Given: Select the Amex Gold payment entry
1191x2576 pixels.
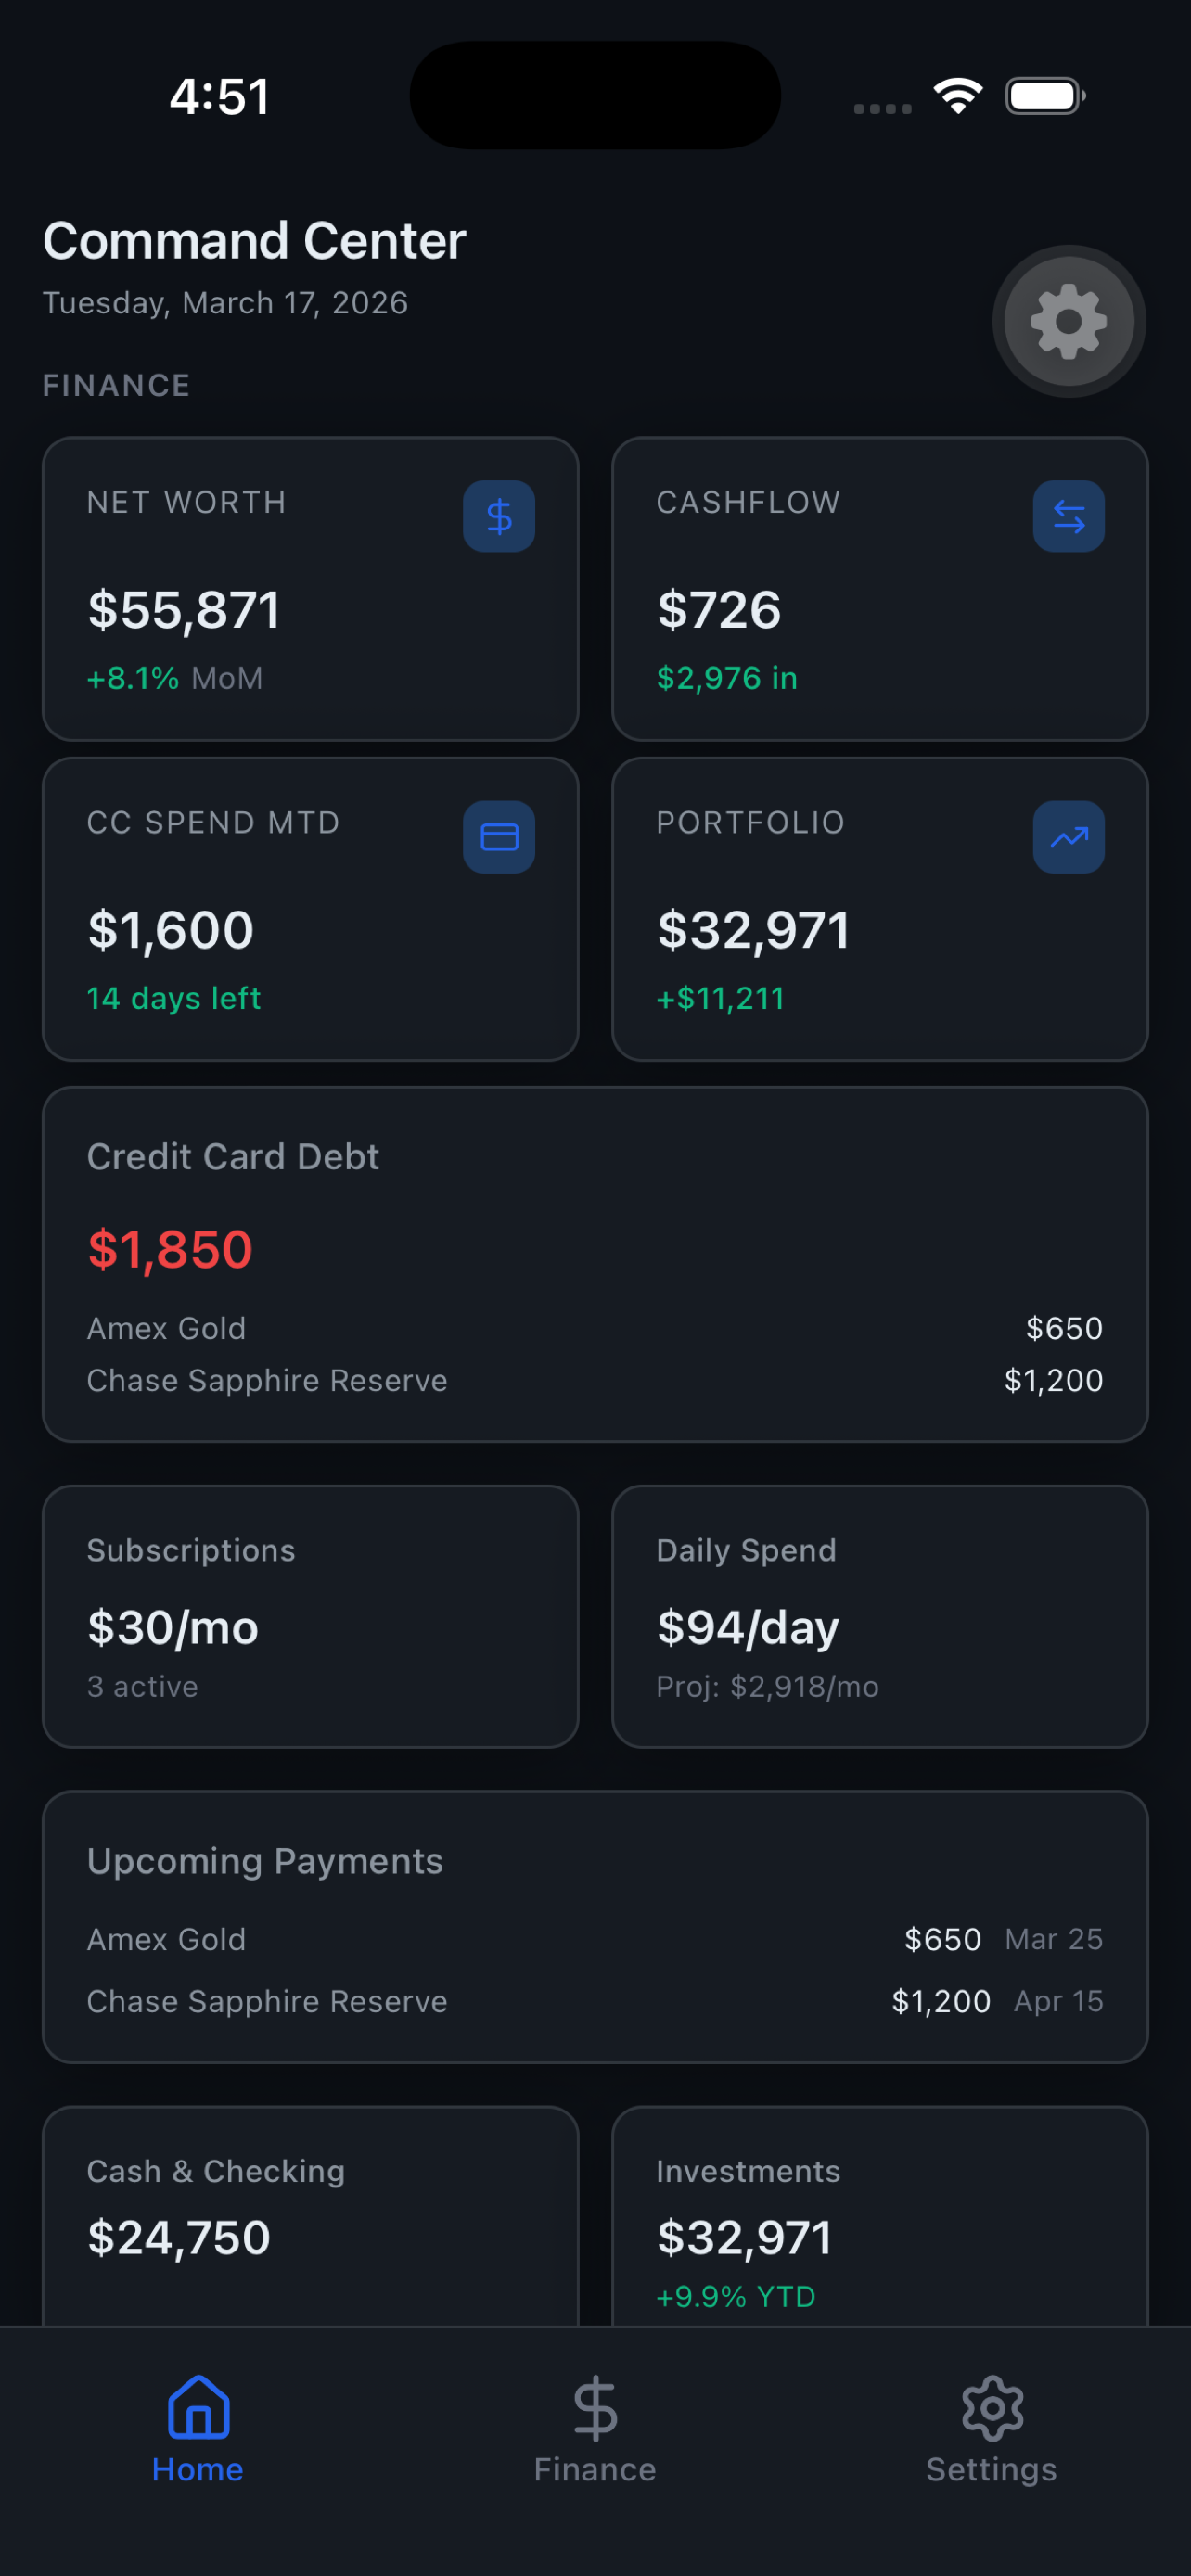Looking at the screenshot, I should point(594,1939).
